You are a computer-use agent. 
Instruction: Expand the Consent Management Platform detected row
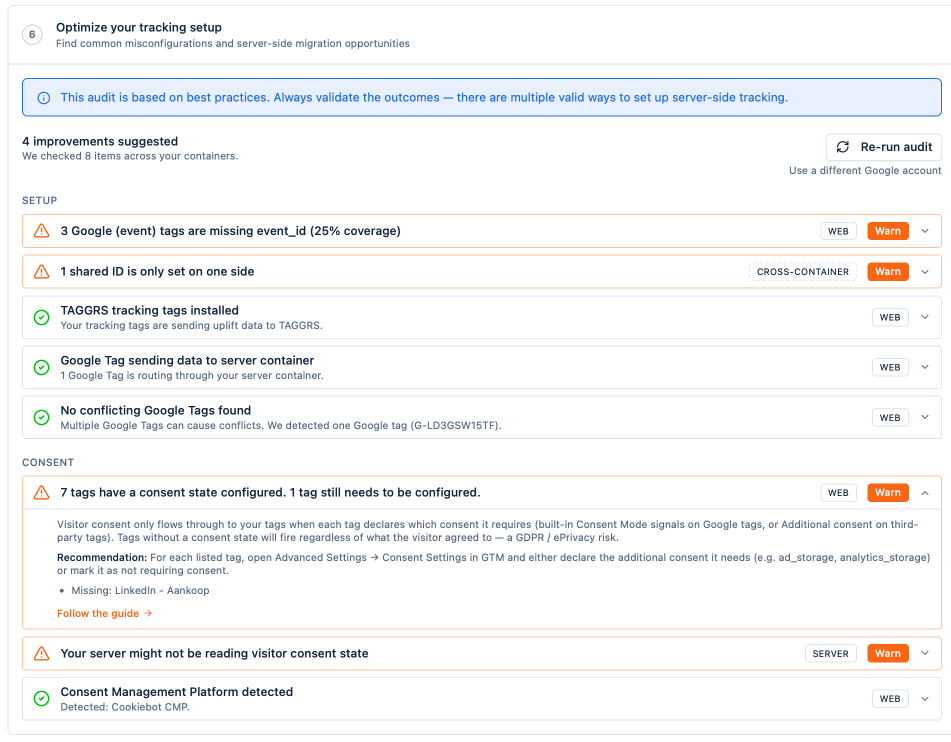(x=925, y=698)
